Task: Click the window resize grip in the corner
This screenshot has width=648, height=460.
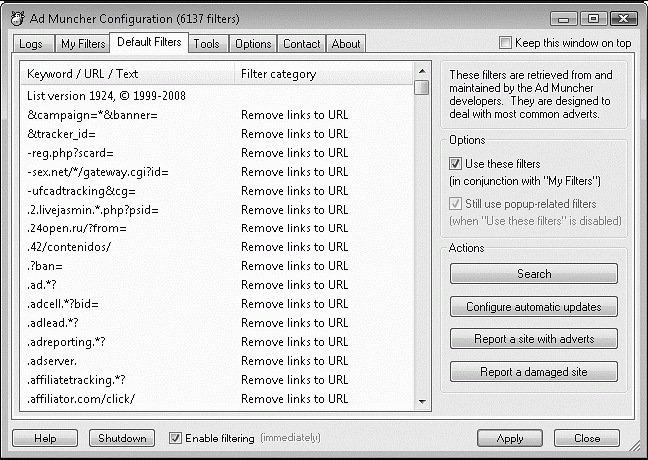Action: point(635,446)
